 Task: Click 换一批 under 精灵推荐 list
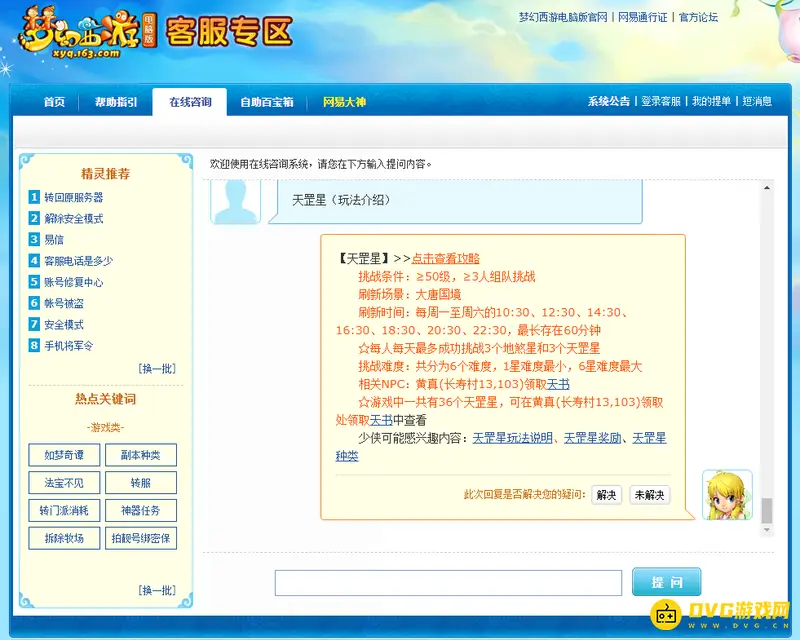pos(157,368)
